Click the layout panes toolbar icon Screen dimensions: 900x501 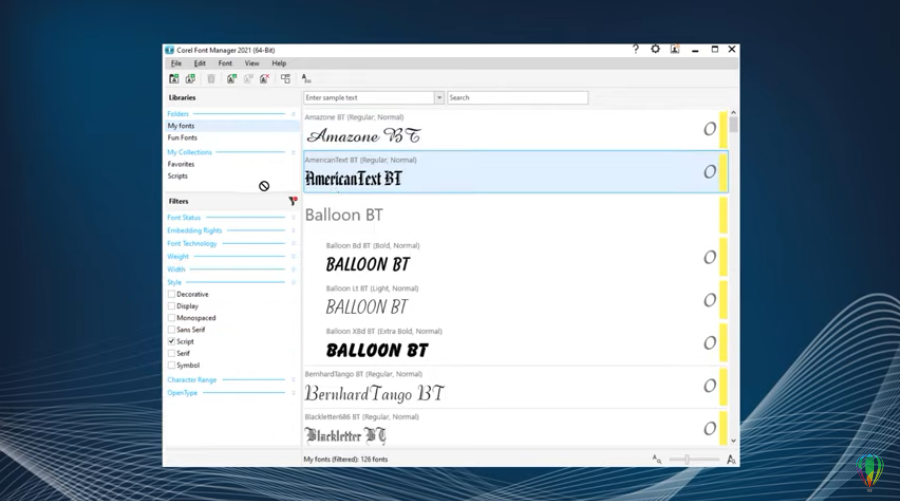(285, 79)
